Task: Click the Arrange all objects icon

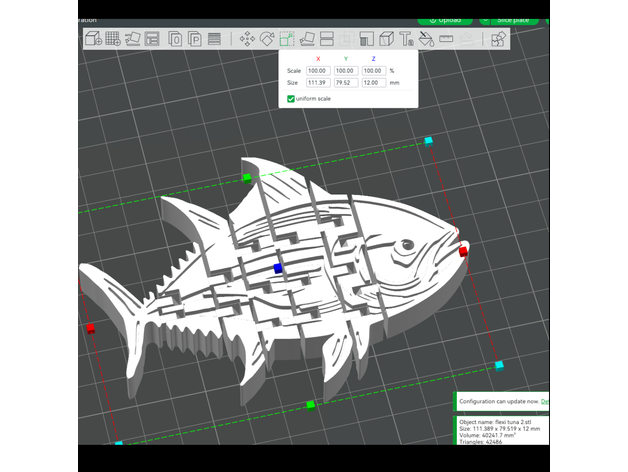Action: point(153,39)
